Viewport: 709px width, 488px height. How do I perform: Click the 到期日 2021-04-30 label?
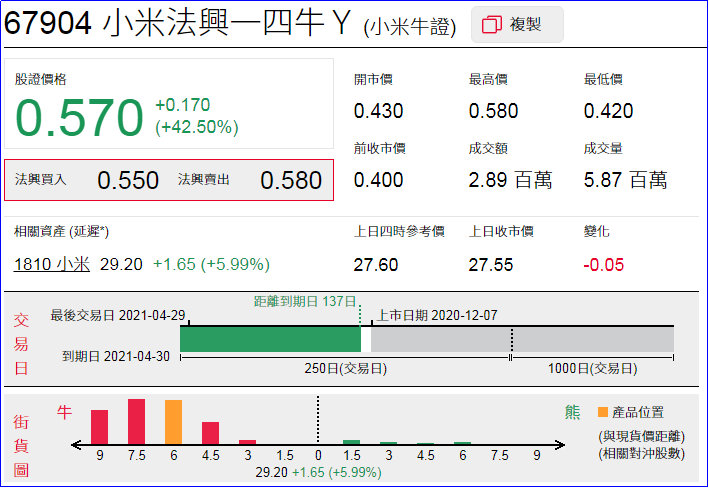point(116,356)
